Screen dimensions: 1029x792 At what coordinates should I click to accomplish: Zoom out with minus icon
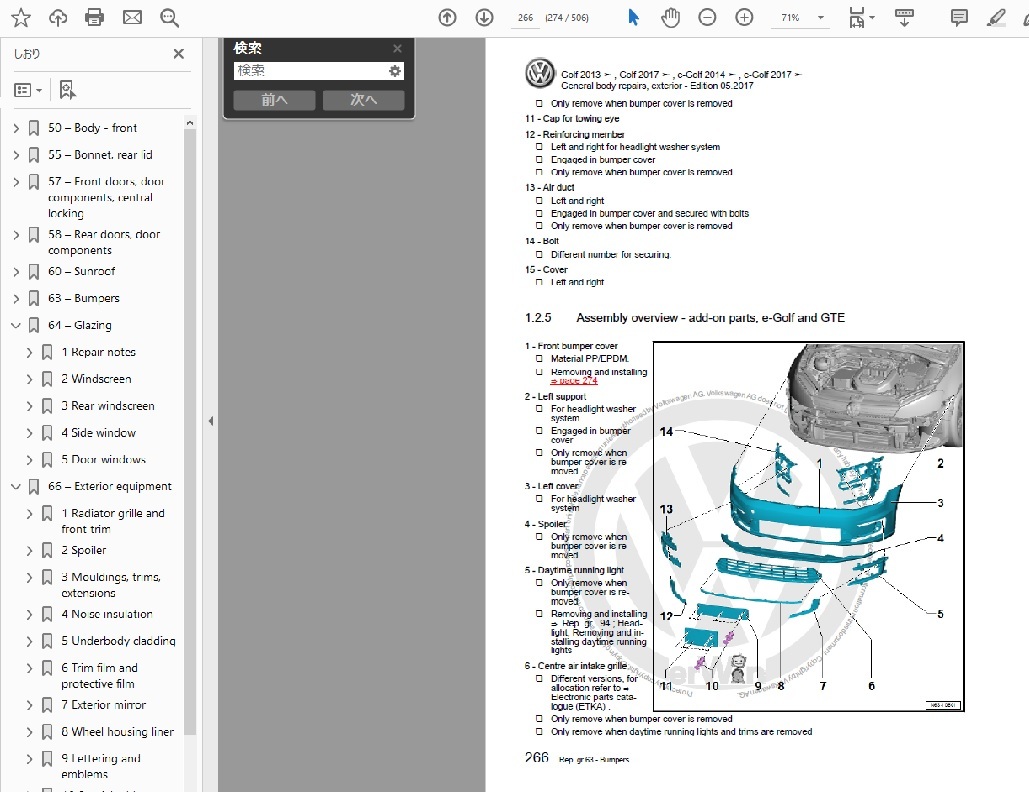707,18
